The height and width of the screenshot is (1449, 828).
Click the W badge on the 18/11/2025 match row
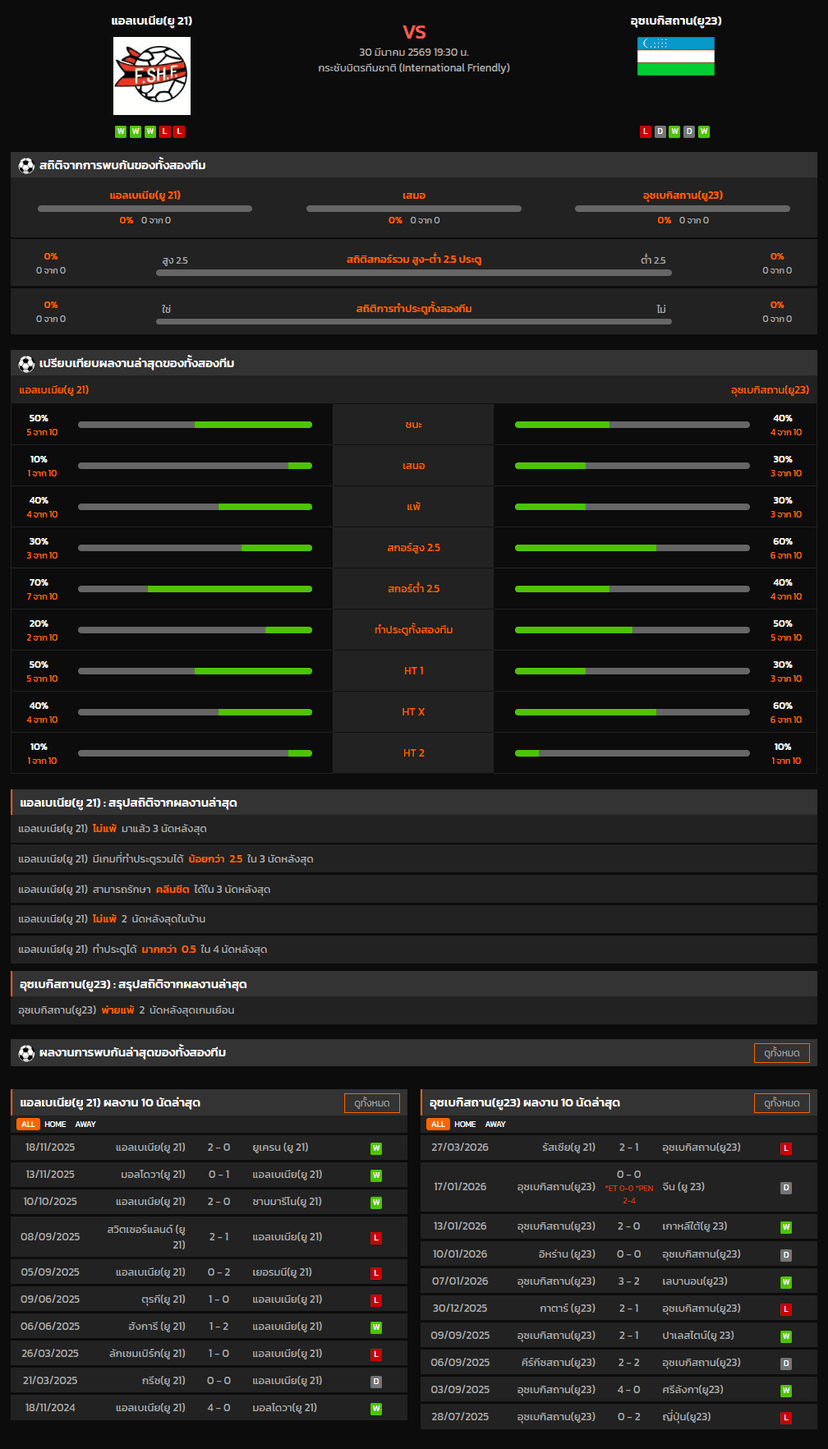click(x=376, y=1148)
